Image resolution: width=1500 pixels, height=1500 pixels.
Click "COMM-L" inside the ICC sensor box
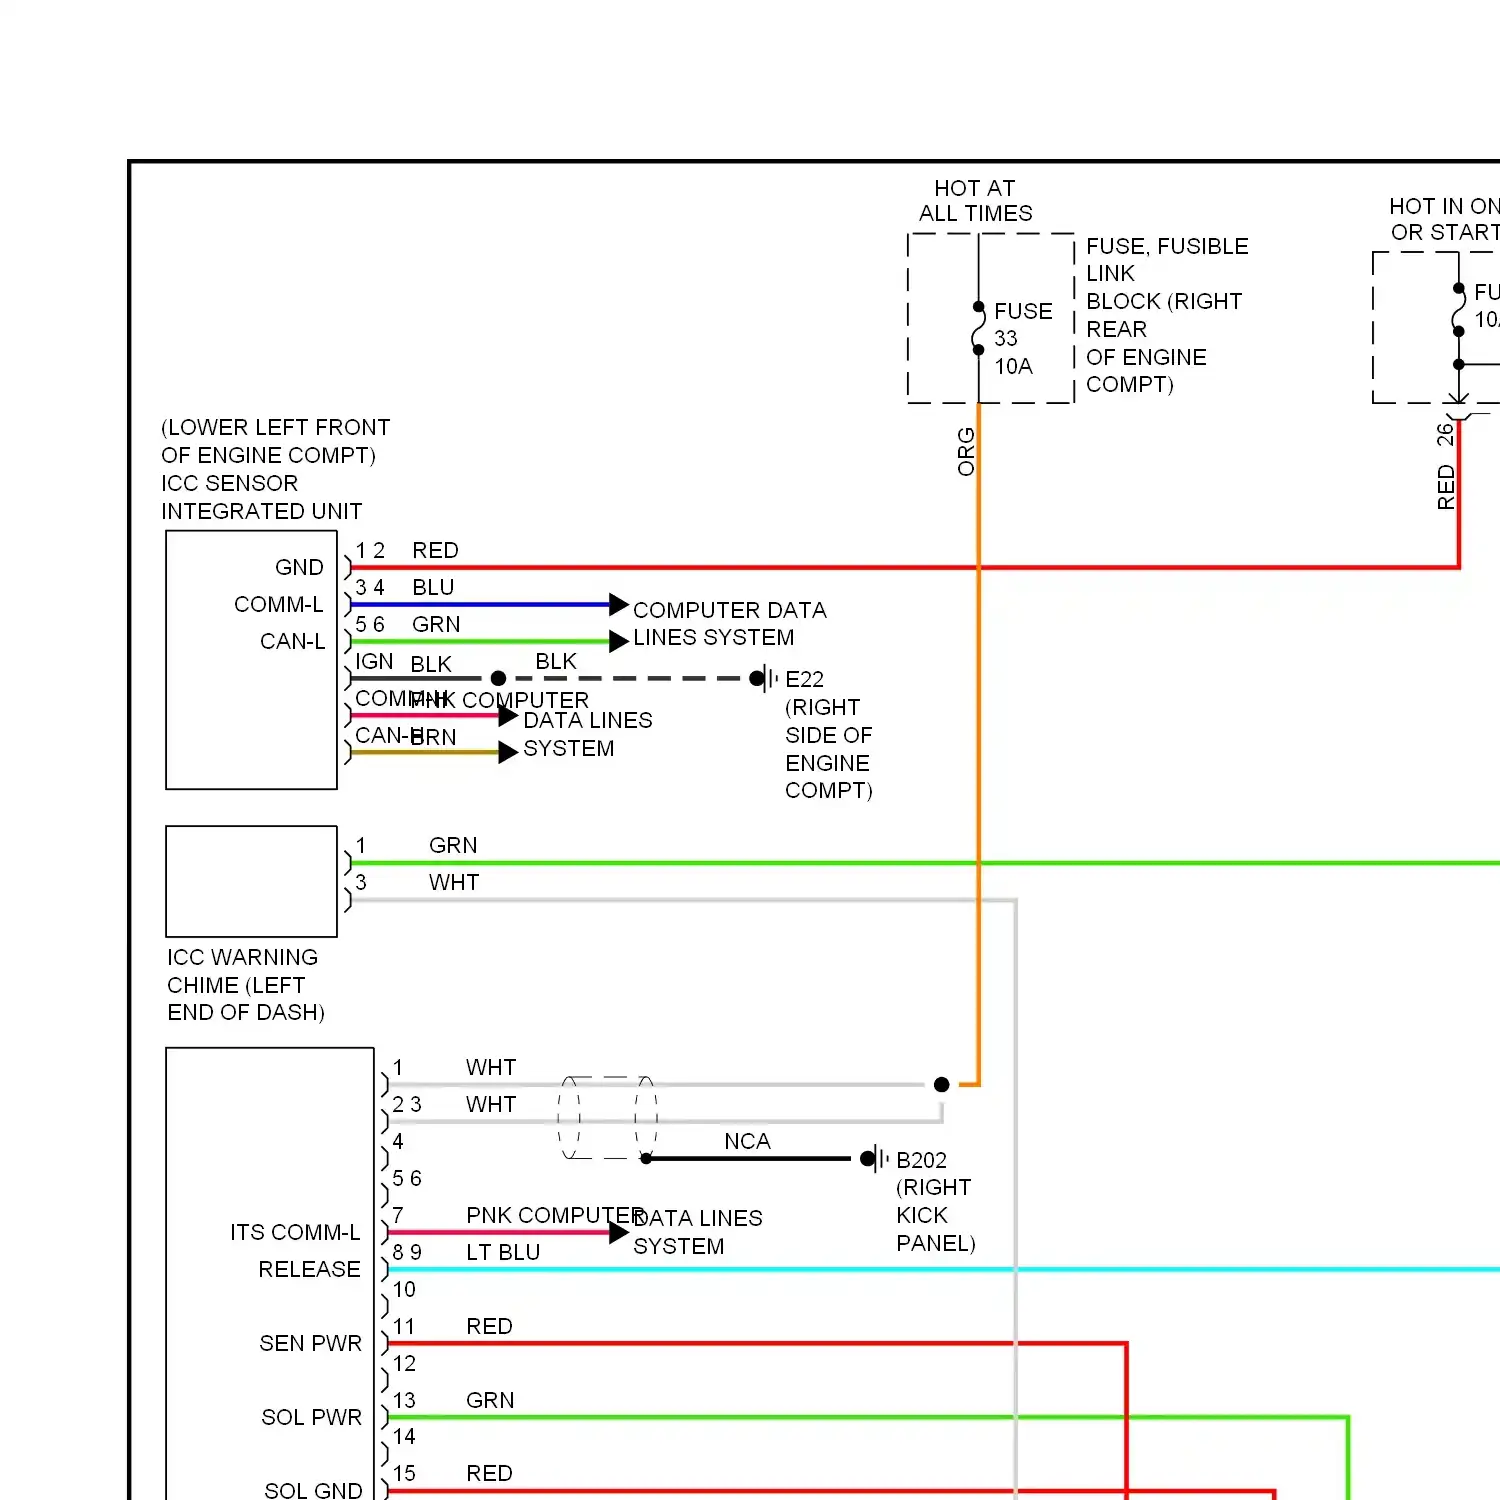coord(278,604)
